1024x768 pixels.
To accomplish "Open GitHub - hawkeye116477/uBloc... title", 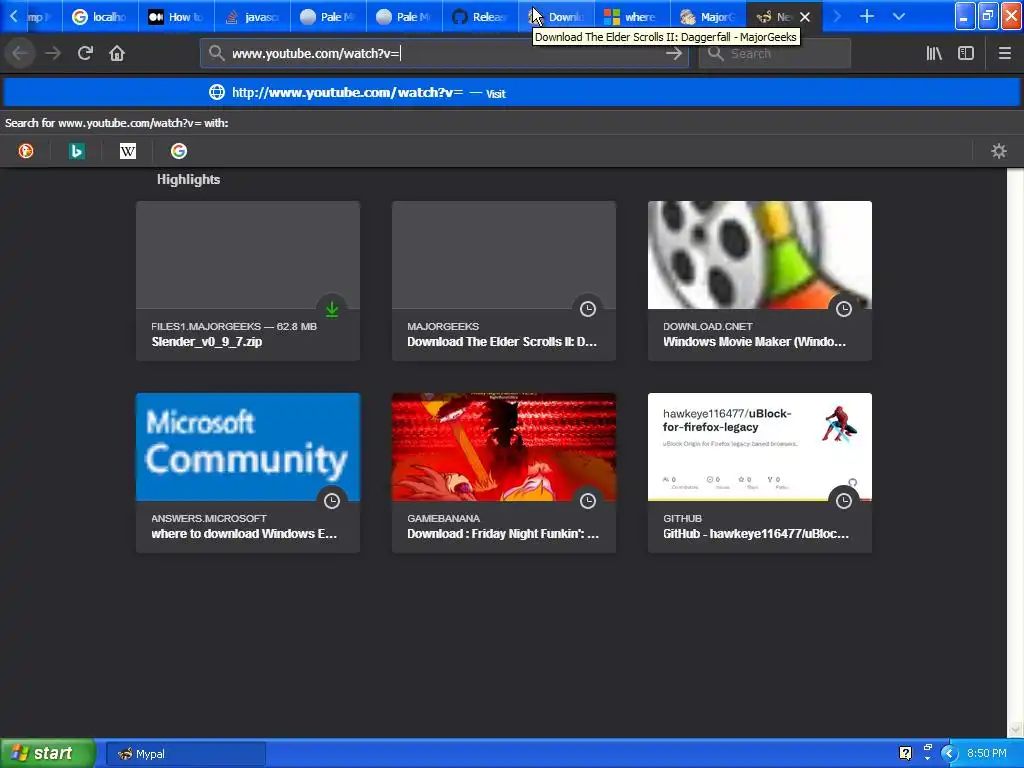I will pos(756,534).
